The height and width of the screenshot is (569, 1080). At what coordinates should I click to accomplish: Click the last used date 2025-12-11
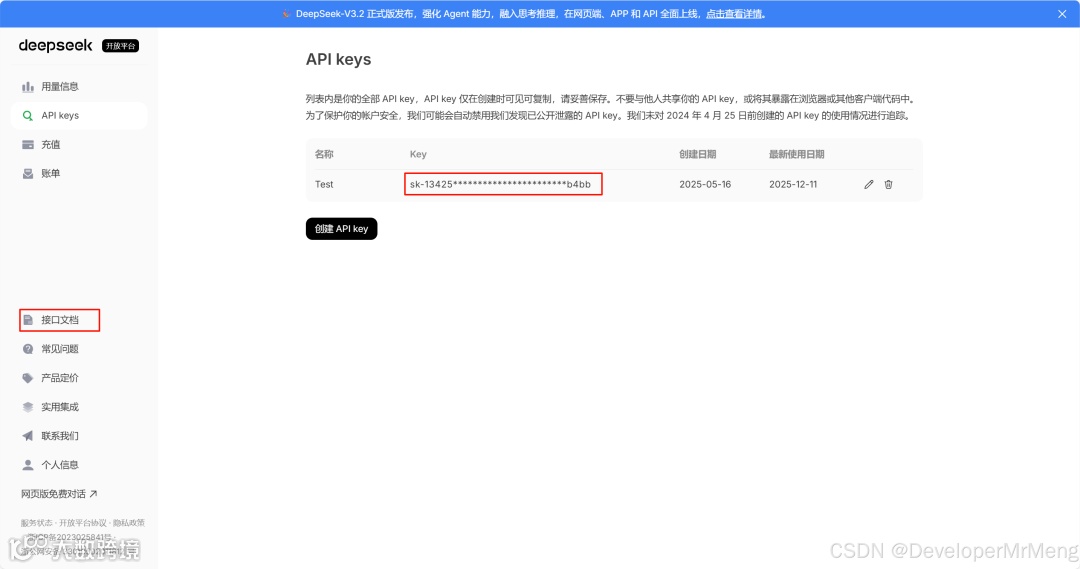(x=793, y=185)
